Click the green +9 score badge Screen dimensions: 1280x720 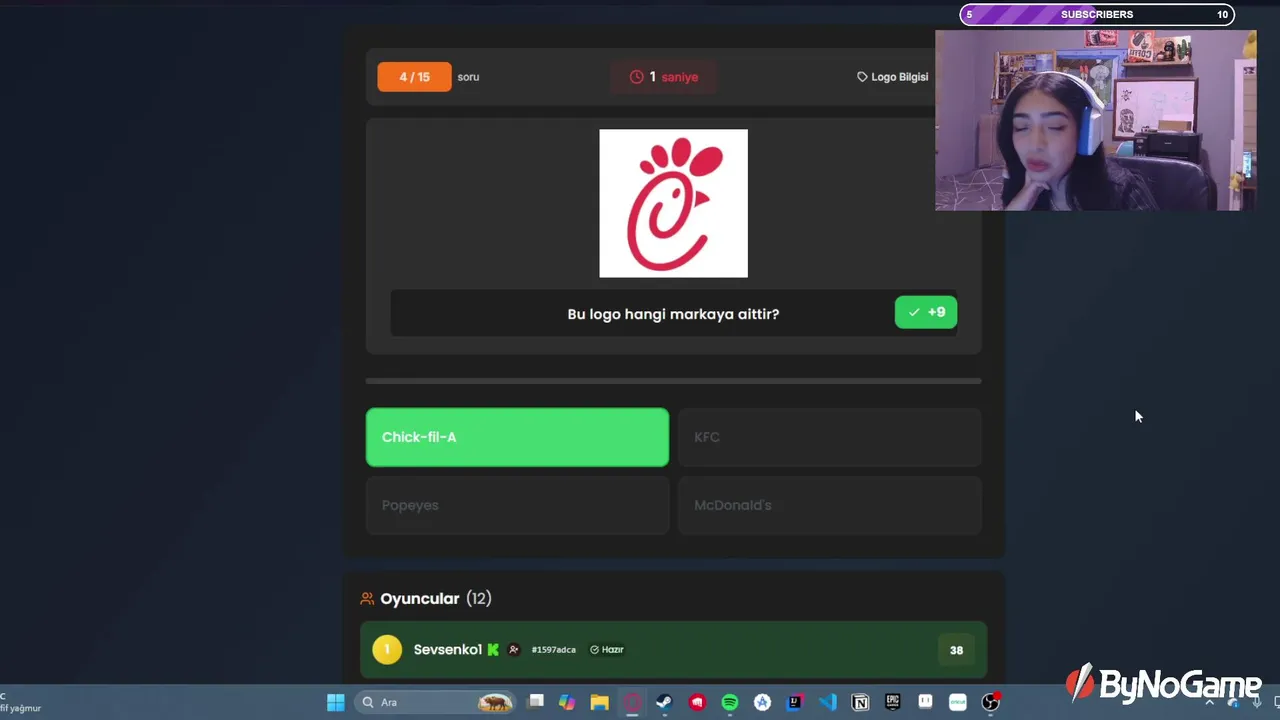tap(926, 312)
